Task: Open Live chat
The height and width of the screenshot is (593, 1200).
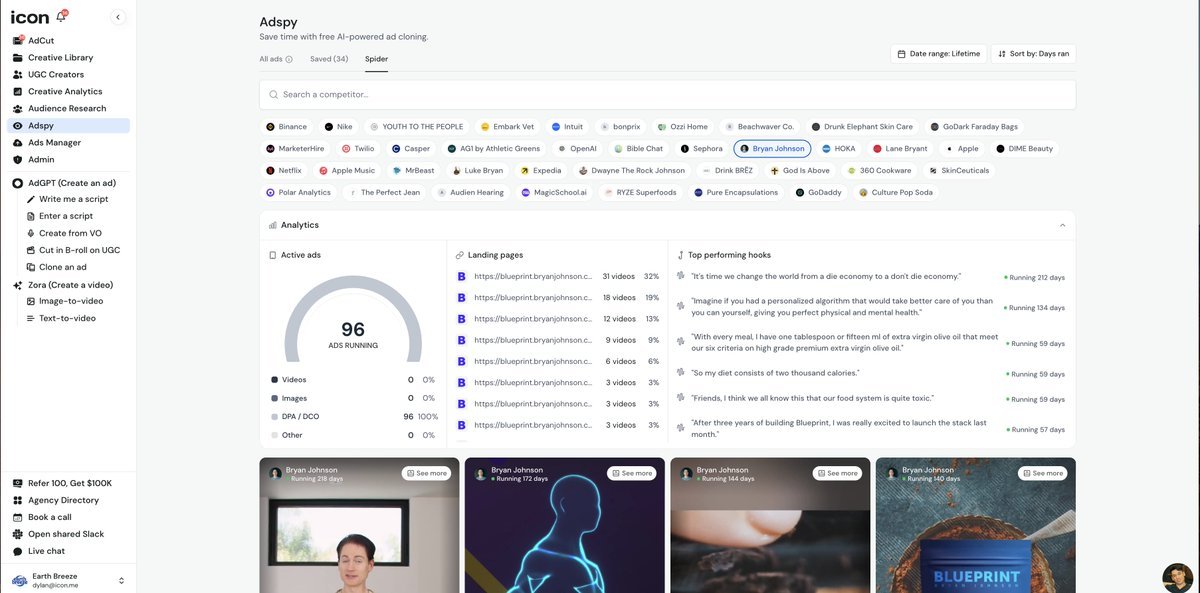Action: tap(46, 551)
